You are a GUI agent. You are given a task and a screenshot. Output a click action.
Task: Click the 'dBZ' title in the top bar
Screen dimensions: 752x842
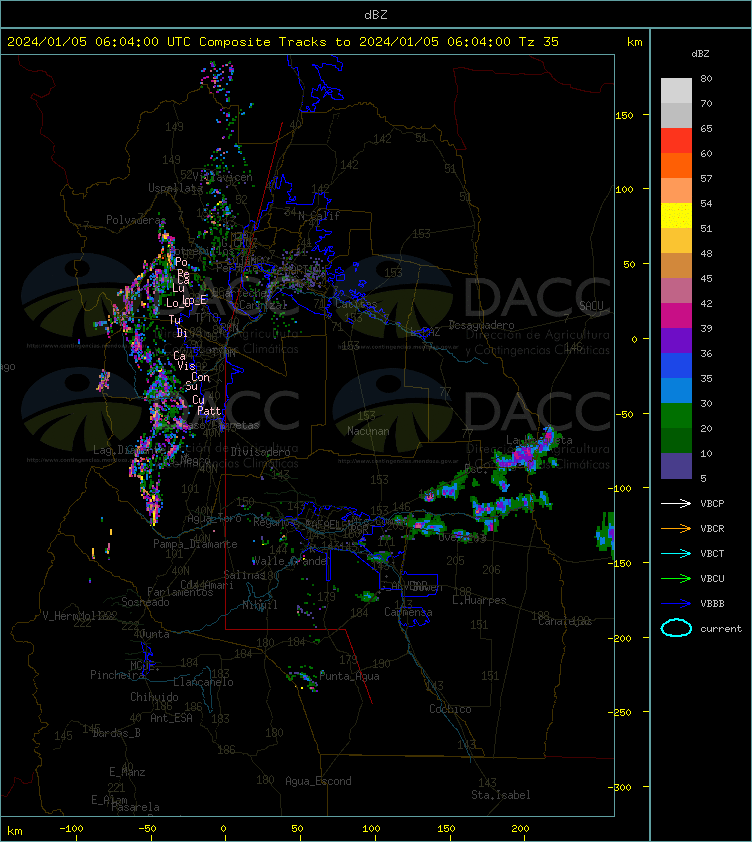pos(375,15)
